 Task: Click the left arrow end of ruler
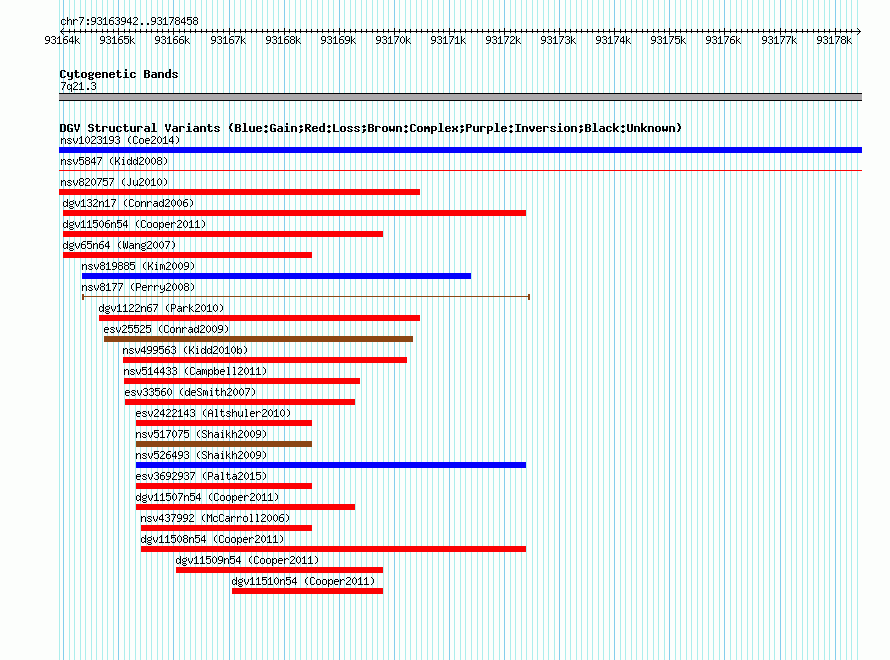pos(62,31)
